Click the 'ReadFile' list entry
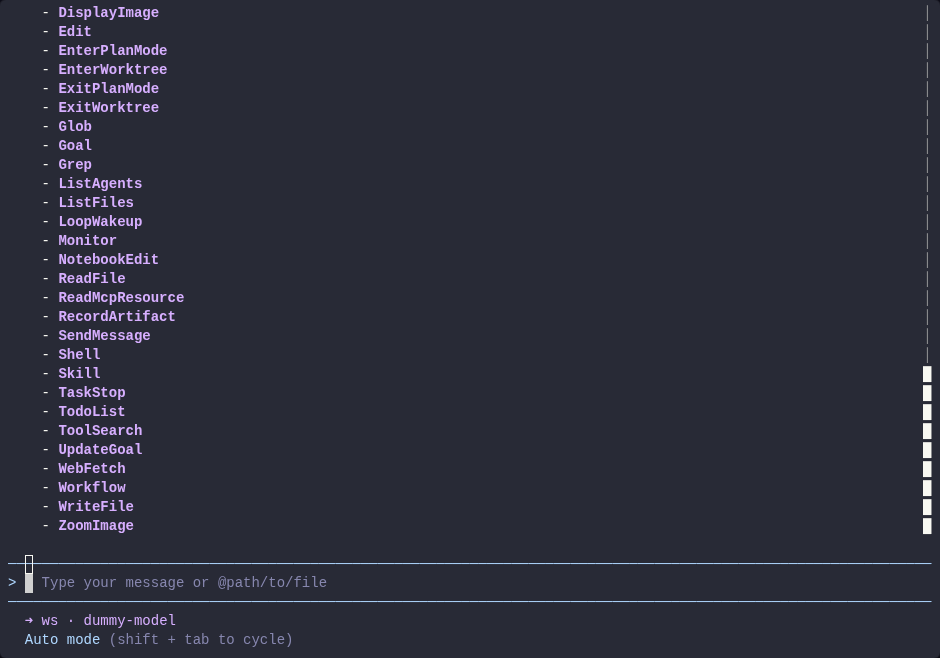Viewport: 940px width, 658px height. (x=92, y=278)
